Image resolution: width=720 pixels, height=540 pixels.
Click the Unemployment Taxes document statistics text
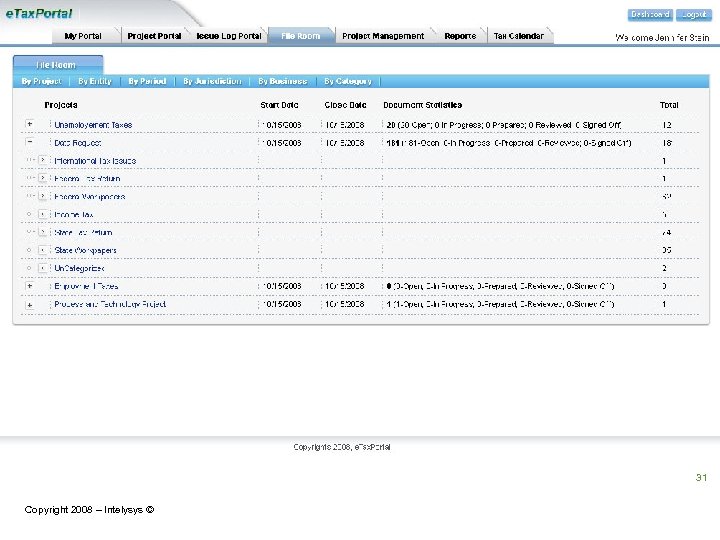(x=504, y=125)
